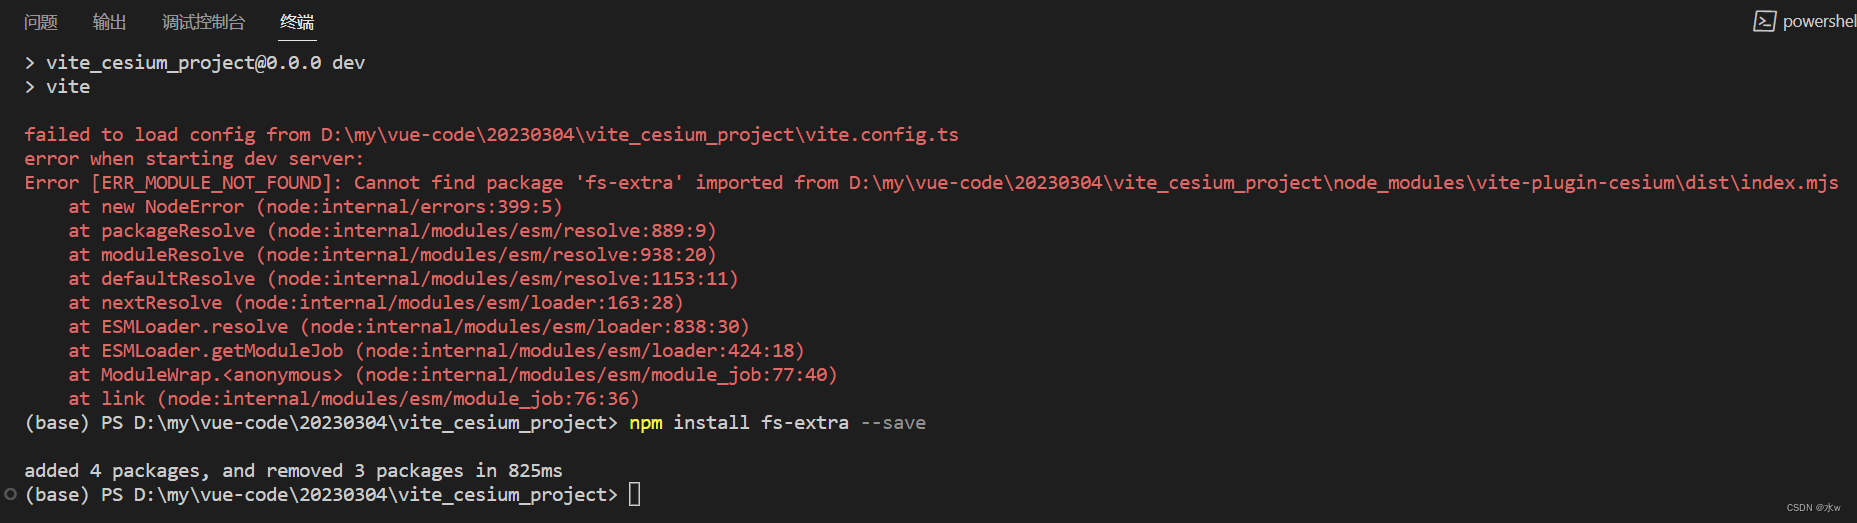Image resolution: width=1857 pixels, height=523 pixels.
Task: Place focus on the terminal input cursor
Action: (634, 494)
